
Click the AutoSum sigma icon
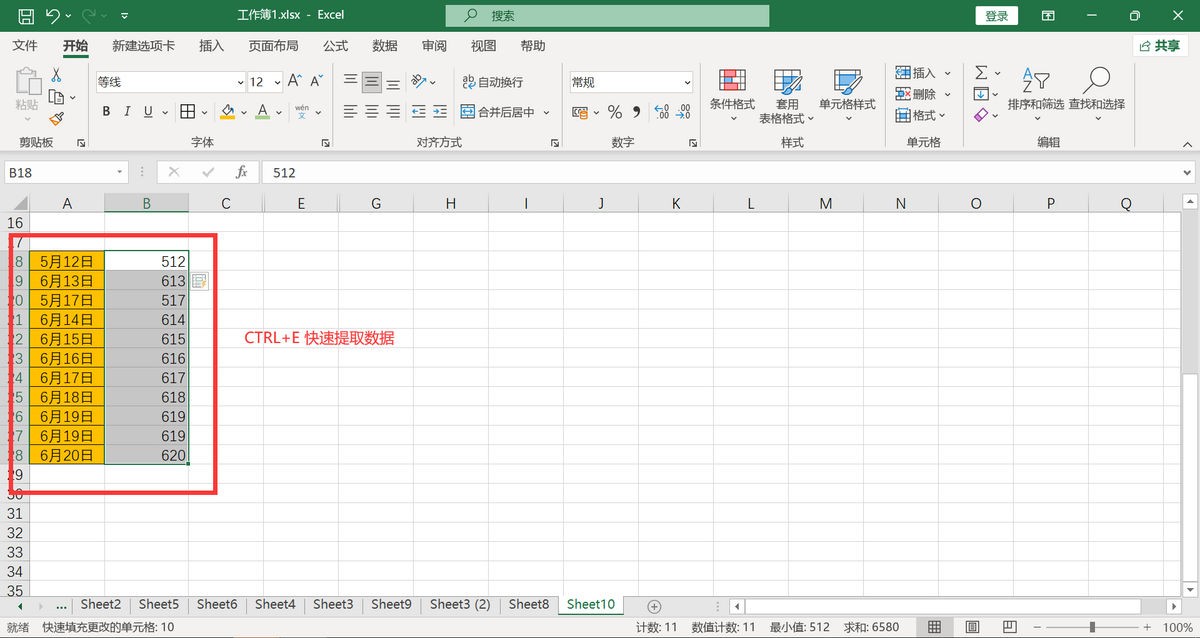pyautogui.click(x=981, y=73)
